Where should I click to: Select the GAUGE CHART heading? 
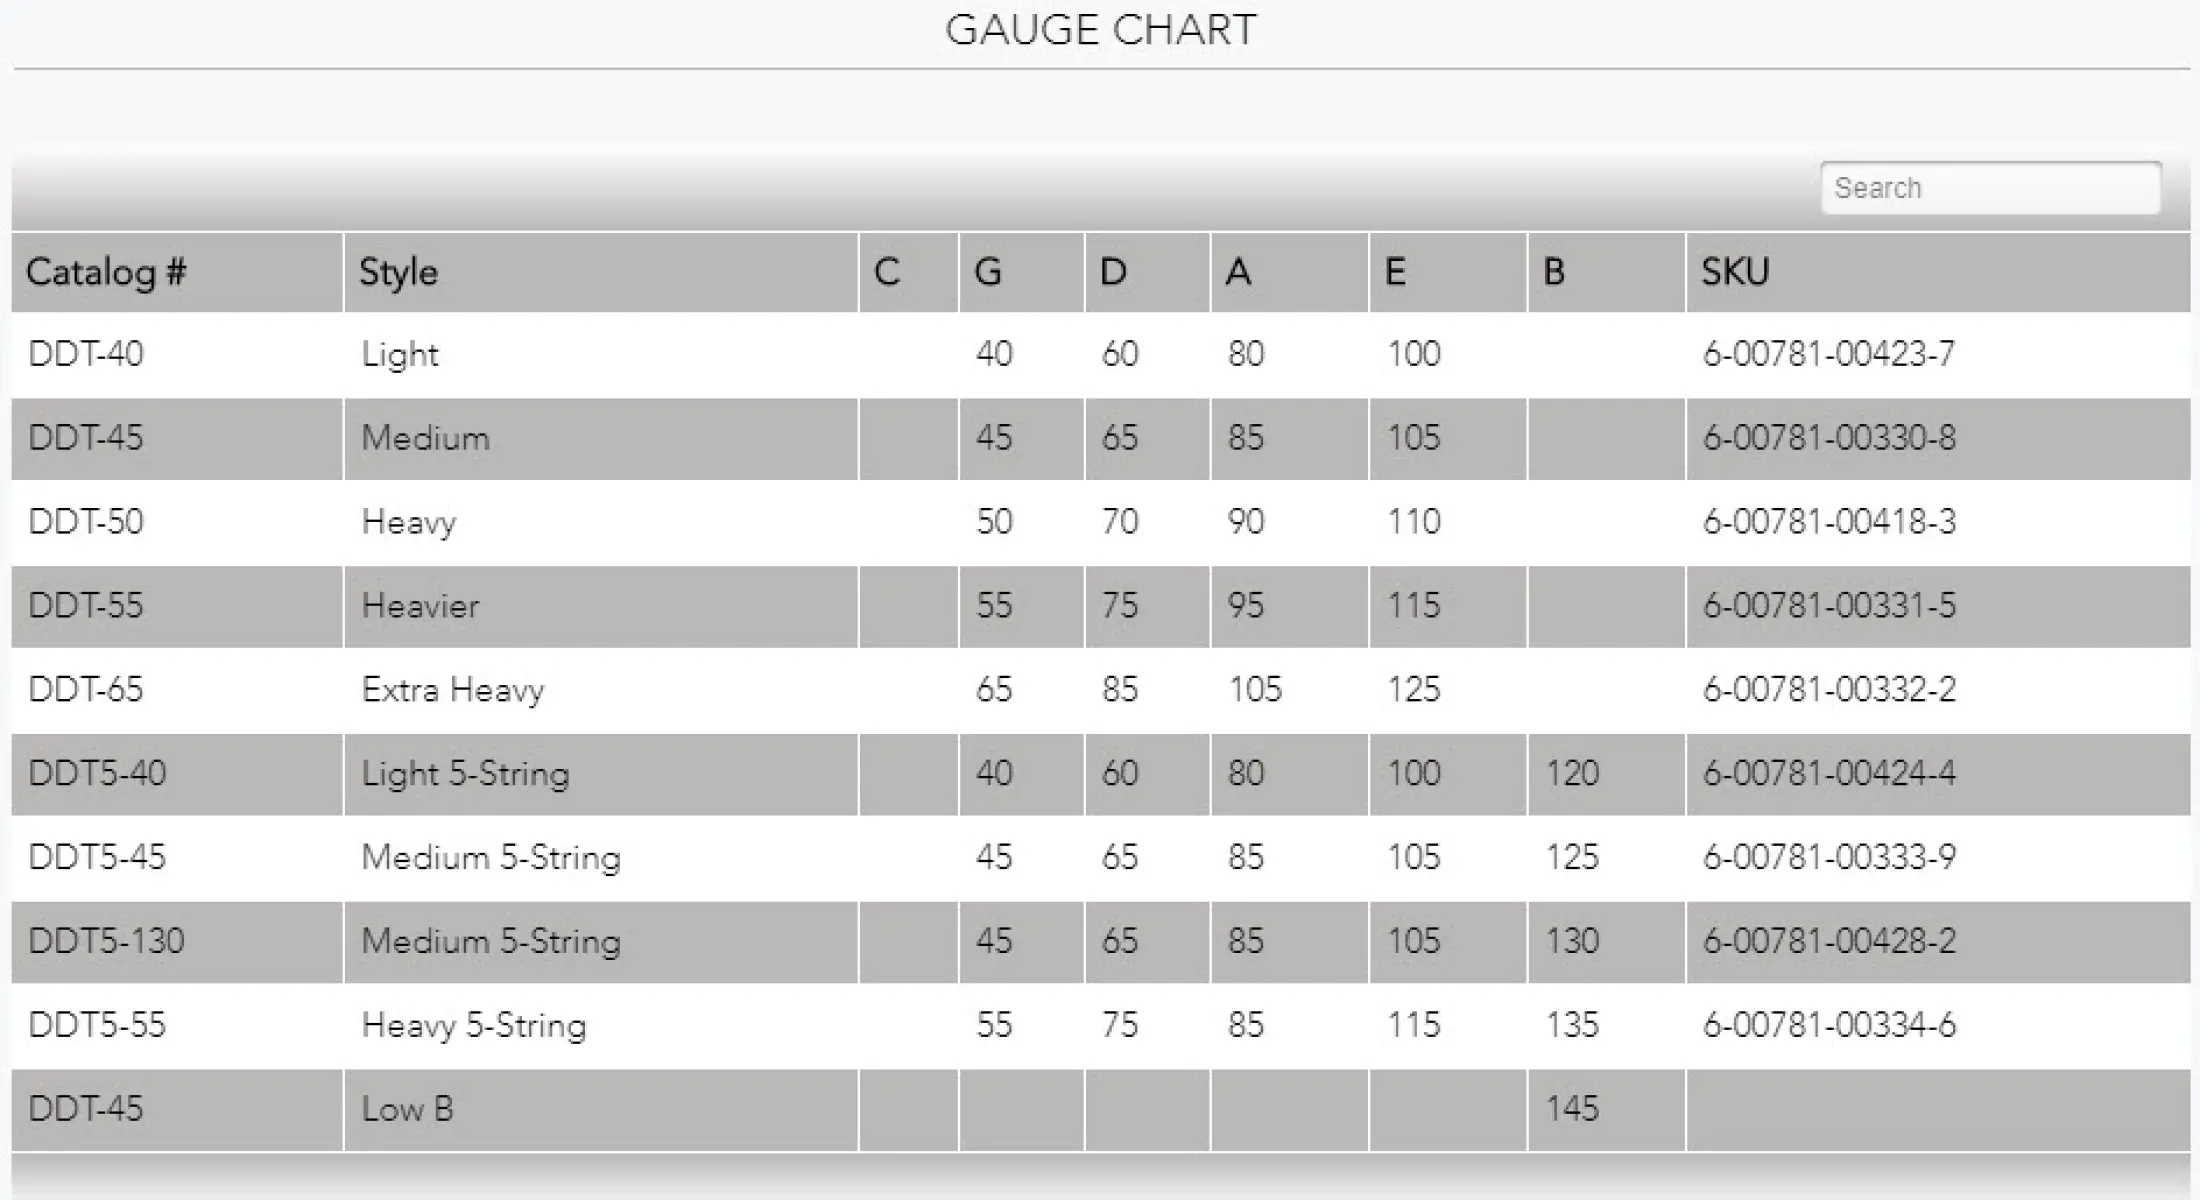click(x=1101, y=30)
